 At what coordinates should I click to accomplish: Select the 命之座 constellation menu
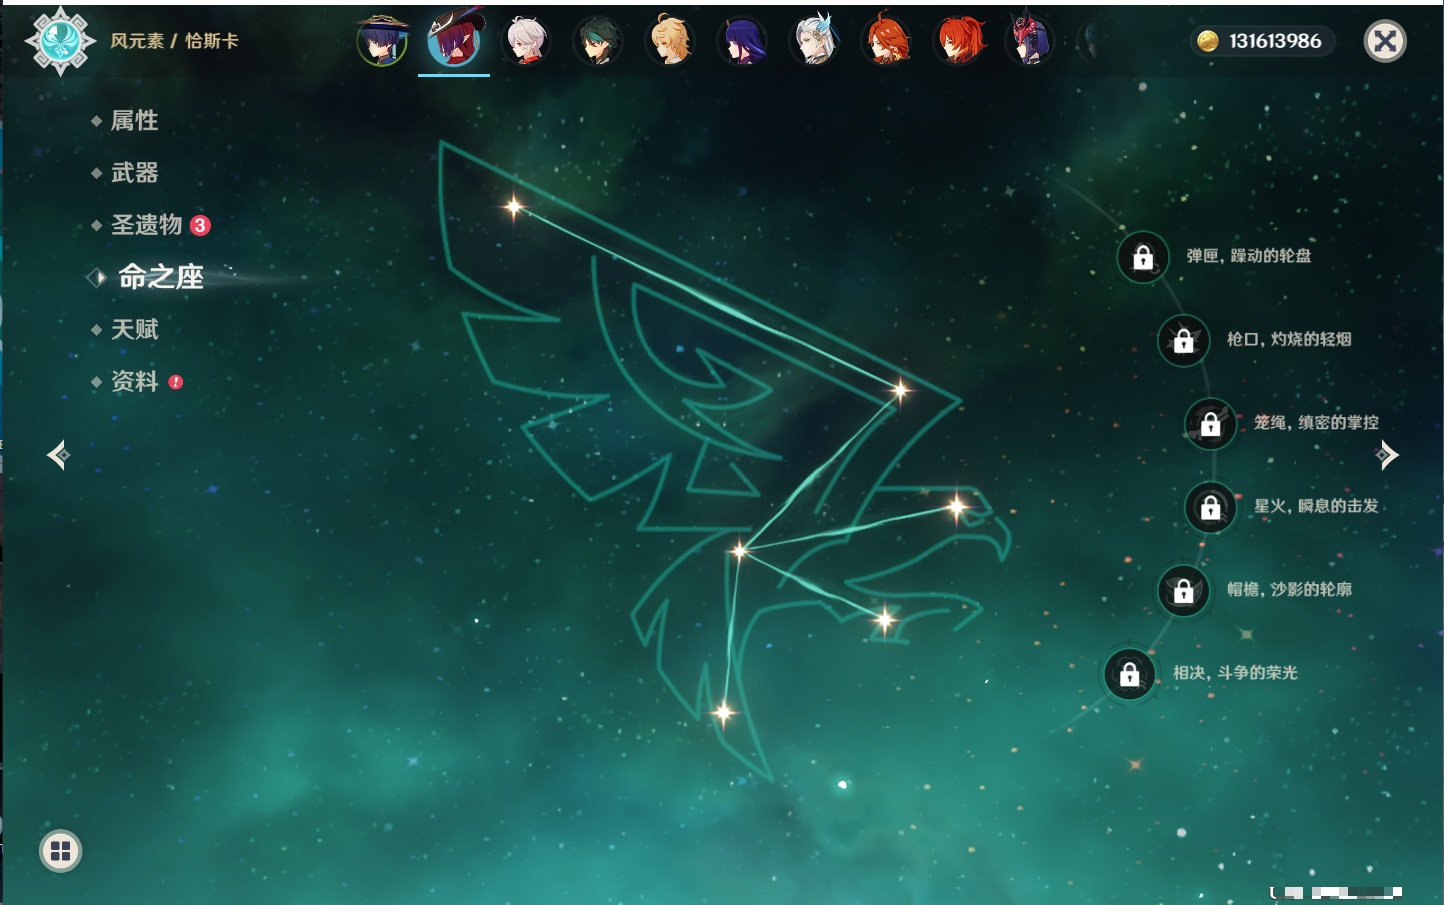tap(160, 277)
